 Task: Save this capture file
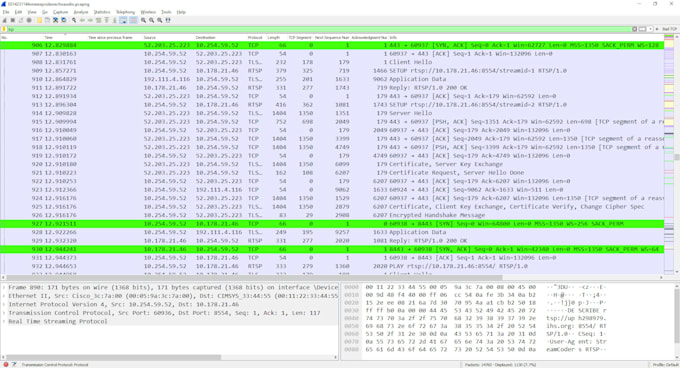click(47, 20)
